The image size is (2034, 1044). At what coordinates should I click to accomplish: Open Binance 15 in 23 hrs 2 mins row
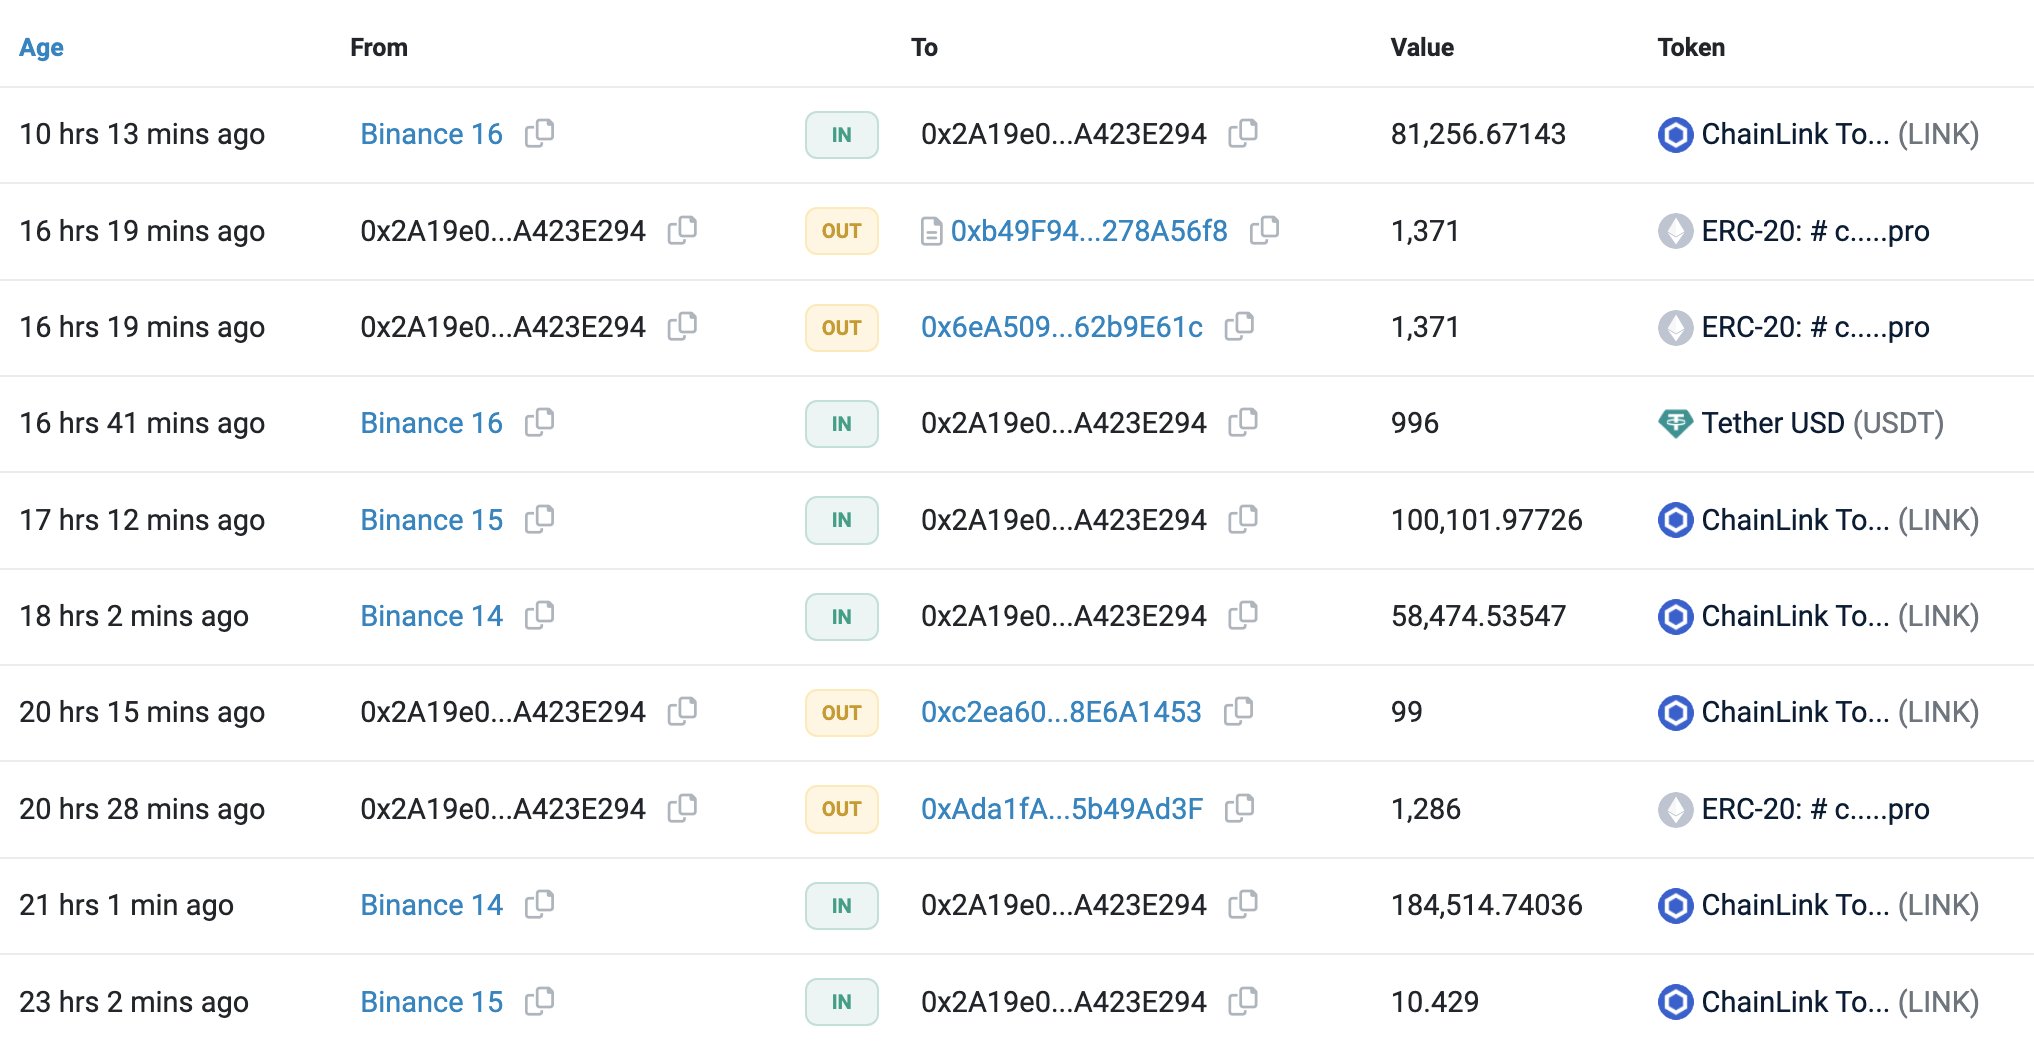431,1002
